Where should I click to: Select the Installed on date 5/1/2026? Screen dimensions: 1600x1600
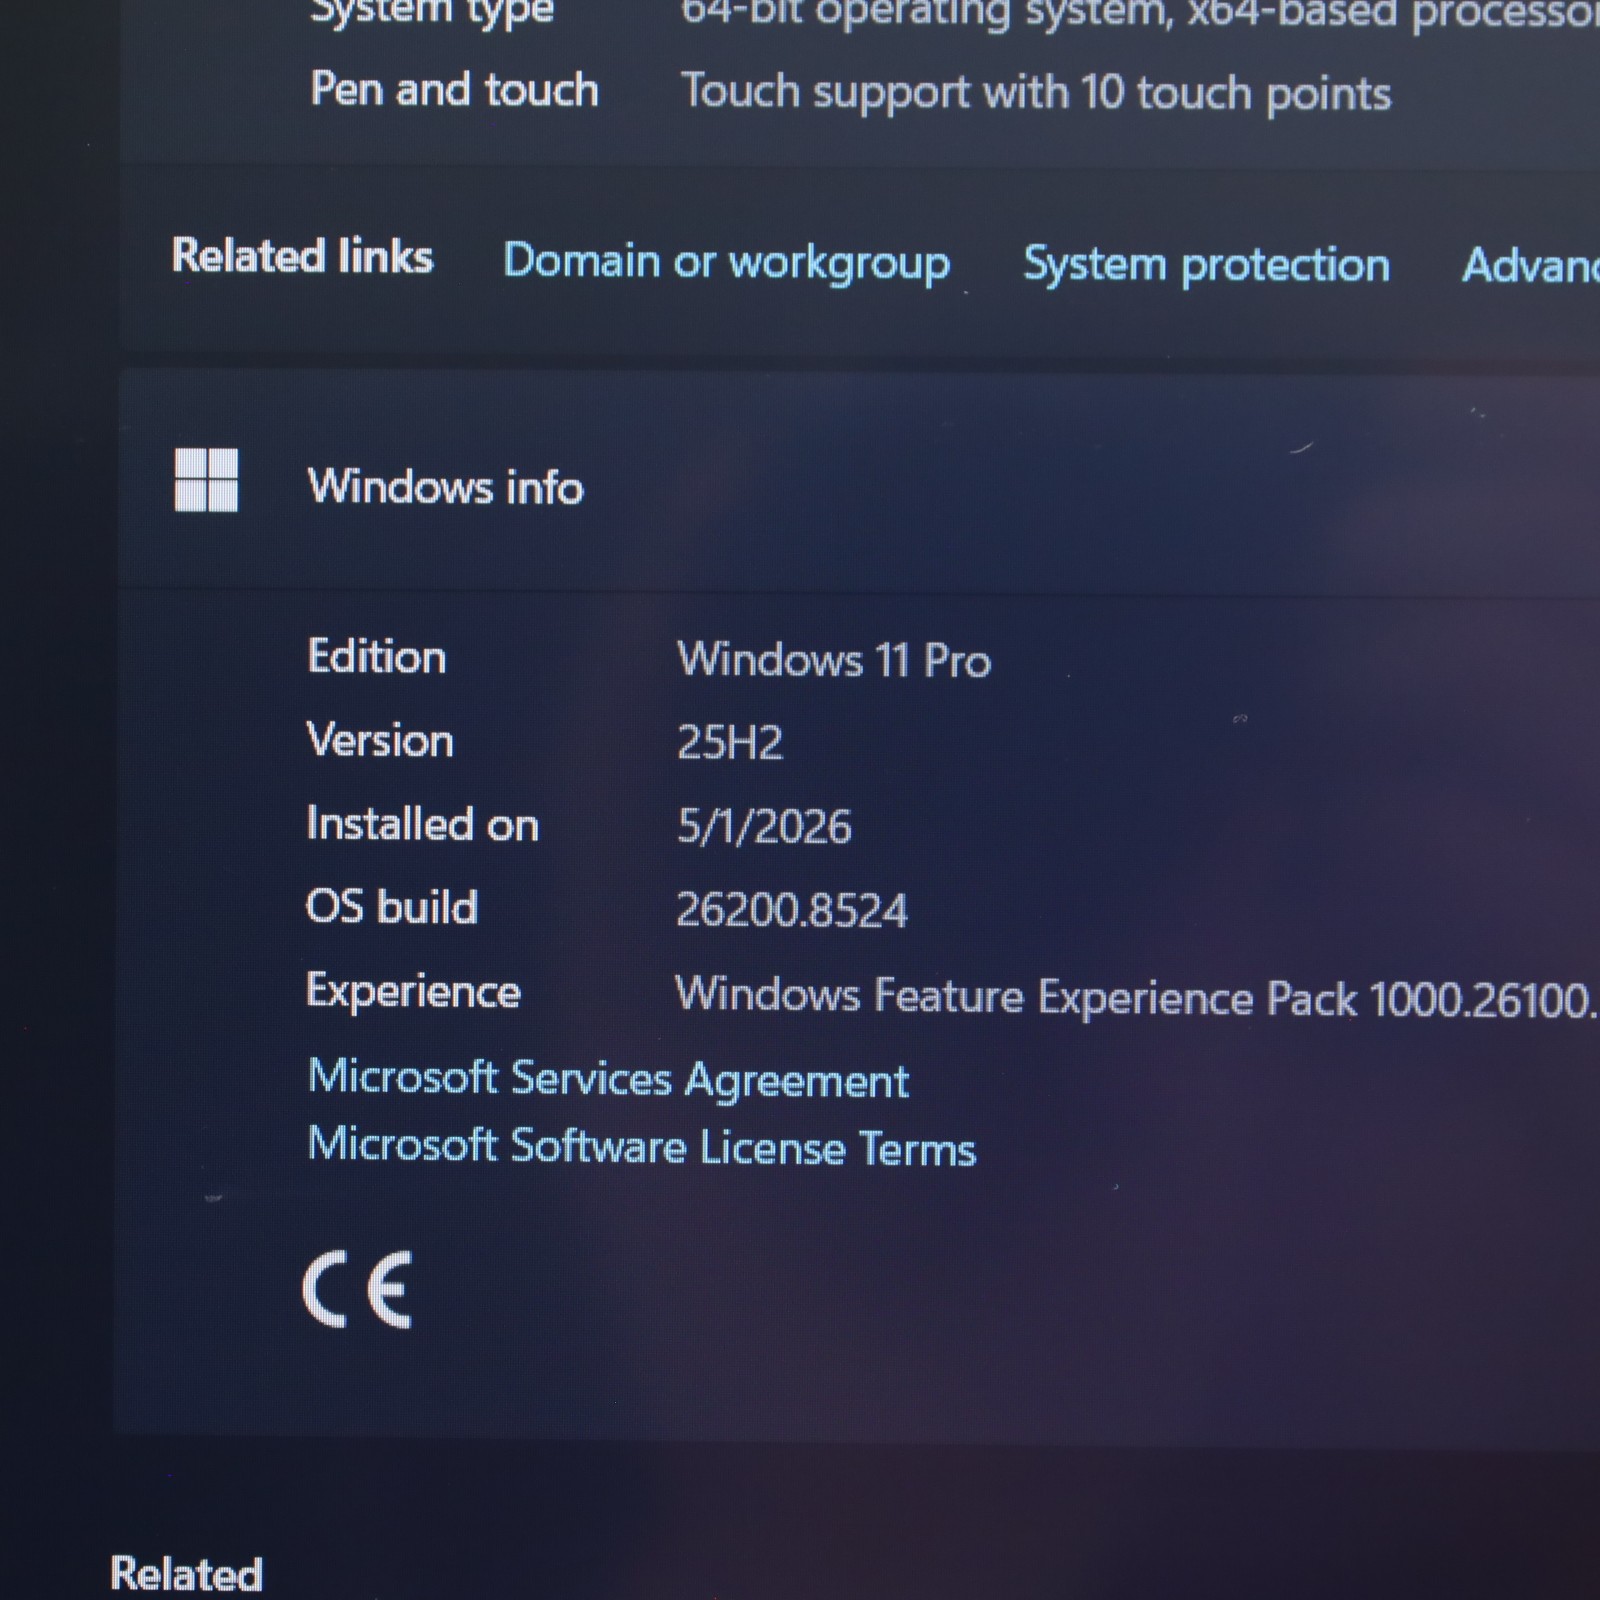pyautogui.click(x=764, y=826)
